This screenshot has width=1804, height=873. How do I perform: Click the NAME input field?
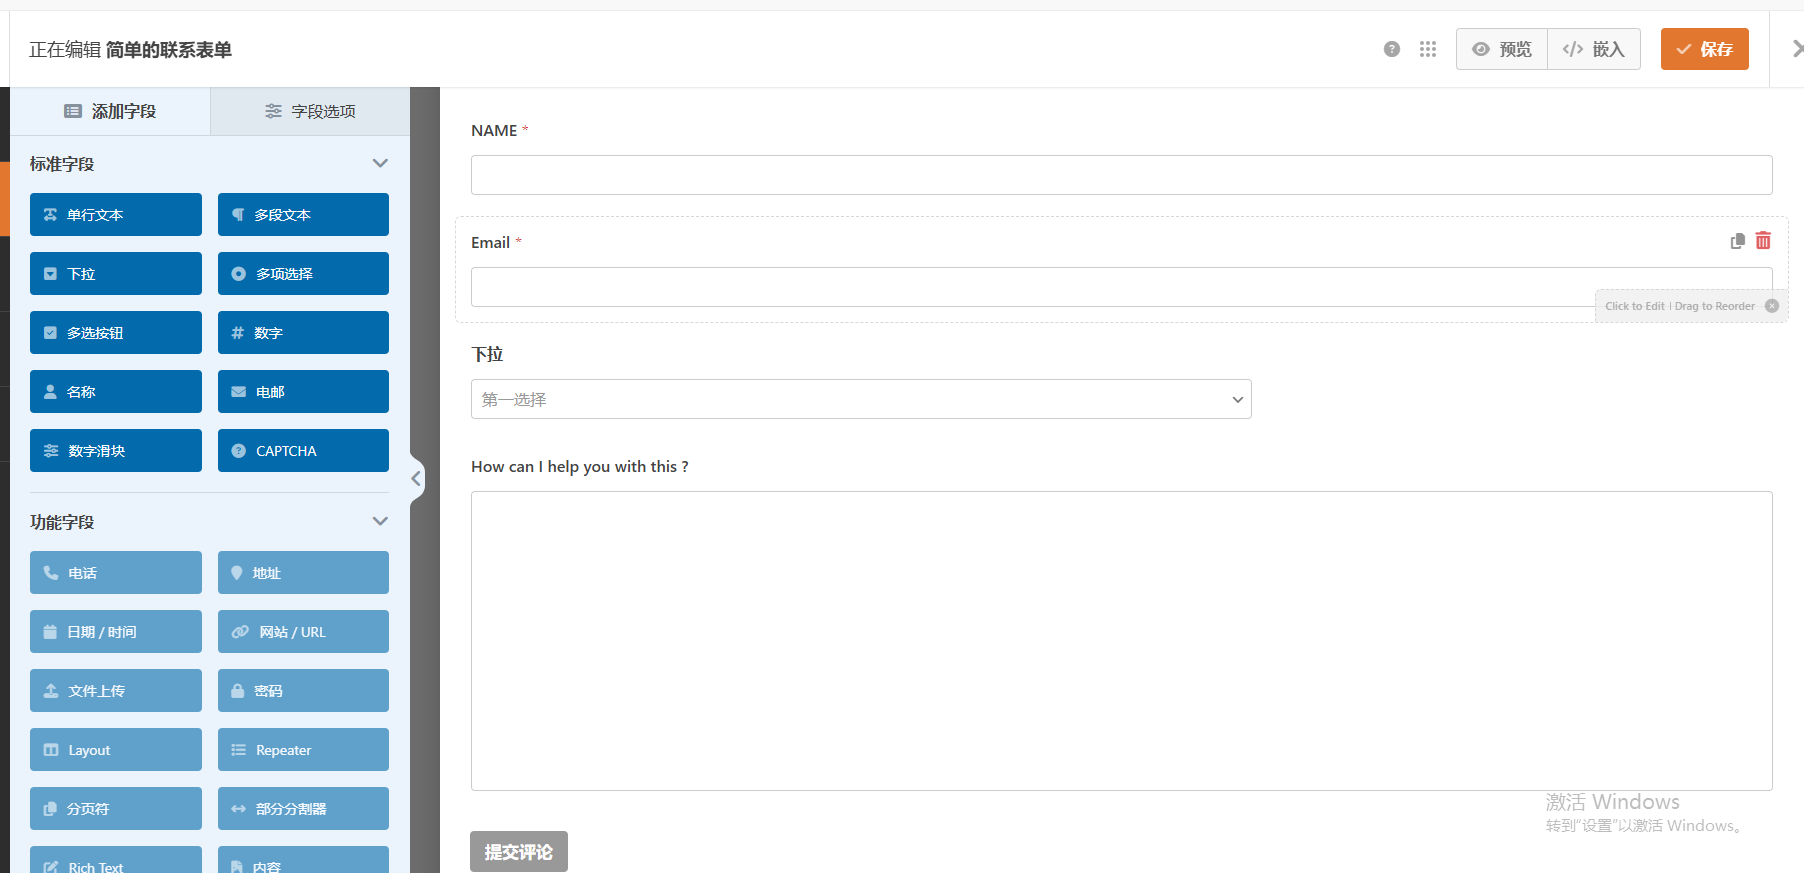coord(1120,175)
